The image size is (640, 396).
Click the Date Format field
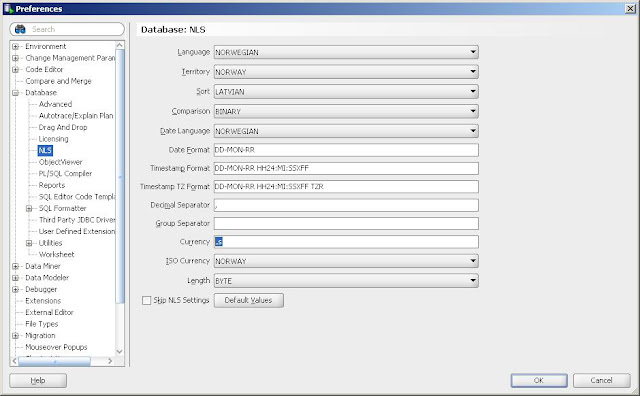tap(346, 150)
